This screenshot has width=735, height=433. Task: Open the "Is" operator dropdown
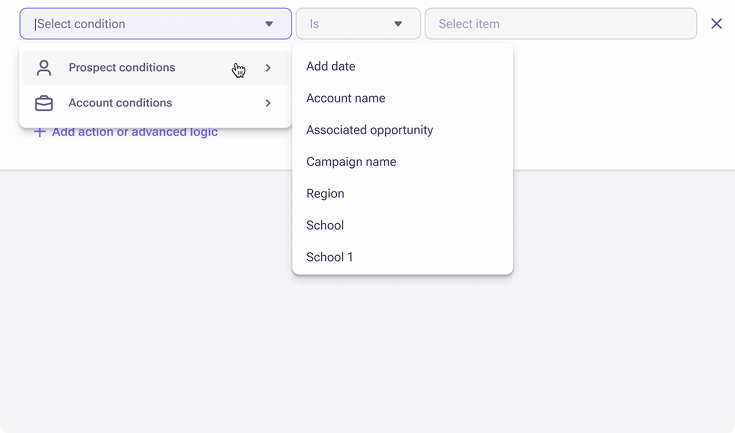(357, 24)
